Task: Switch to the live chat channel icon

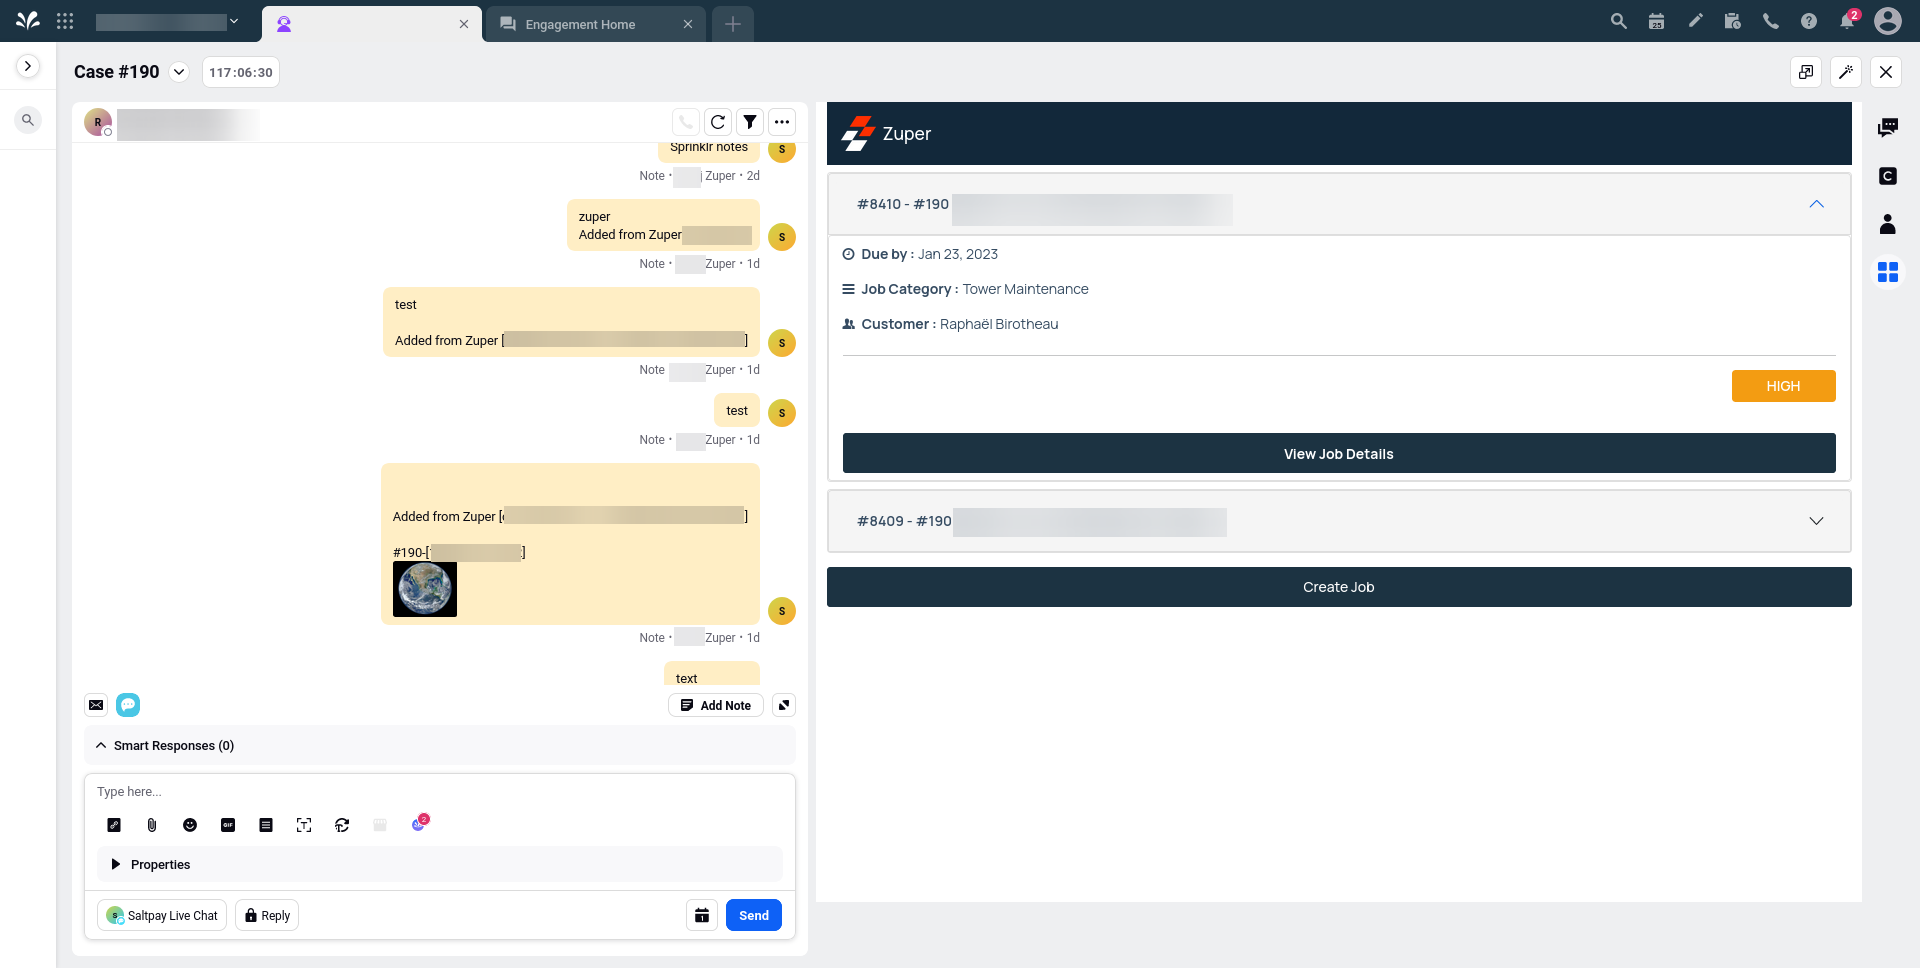Action: coord(128,705)
